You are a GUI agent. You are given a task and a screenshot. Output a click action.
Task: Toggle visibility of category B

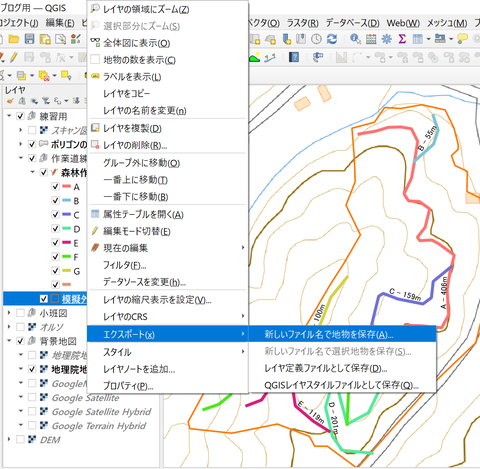click(x=55, y=201)
